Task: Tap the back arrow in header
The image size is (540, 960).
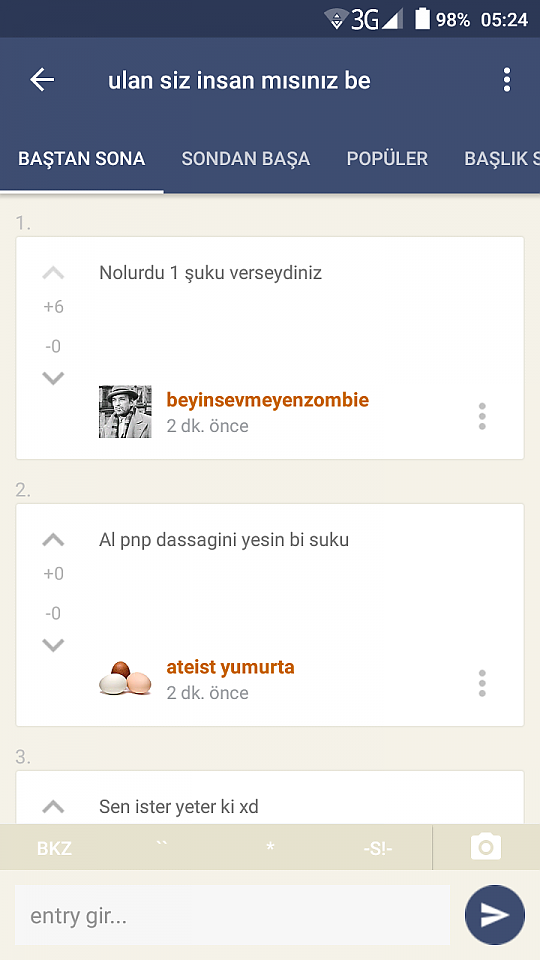Action: pos(42,80)
